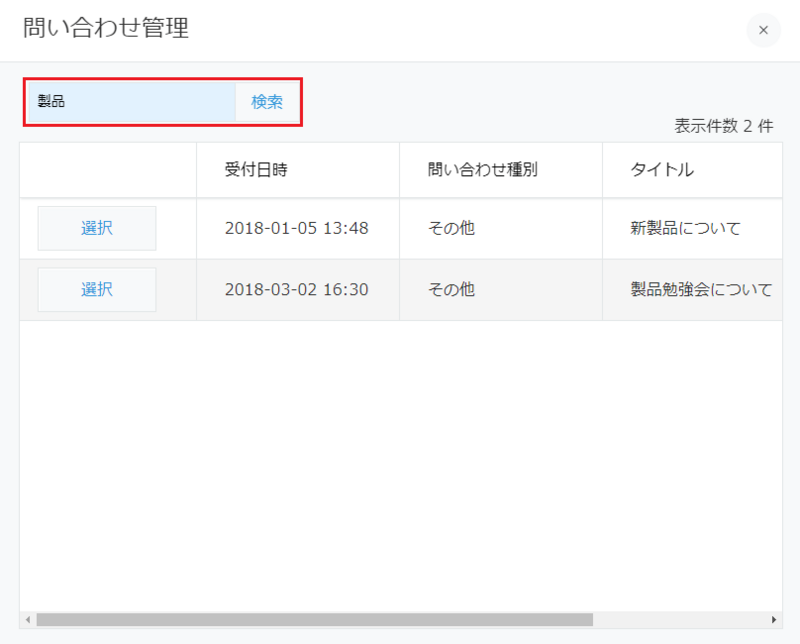Click the 受付日時 column header

tap(256, 169)
